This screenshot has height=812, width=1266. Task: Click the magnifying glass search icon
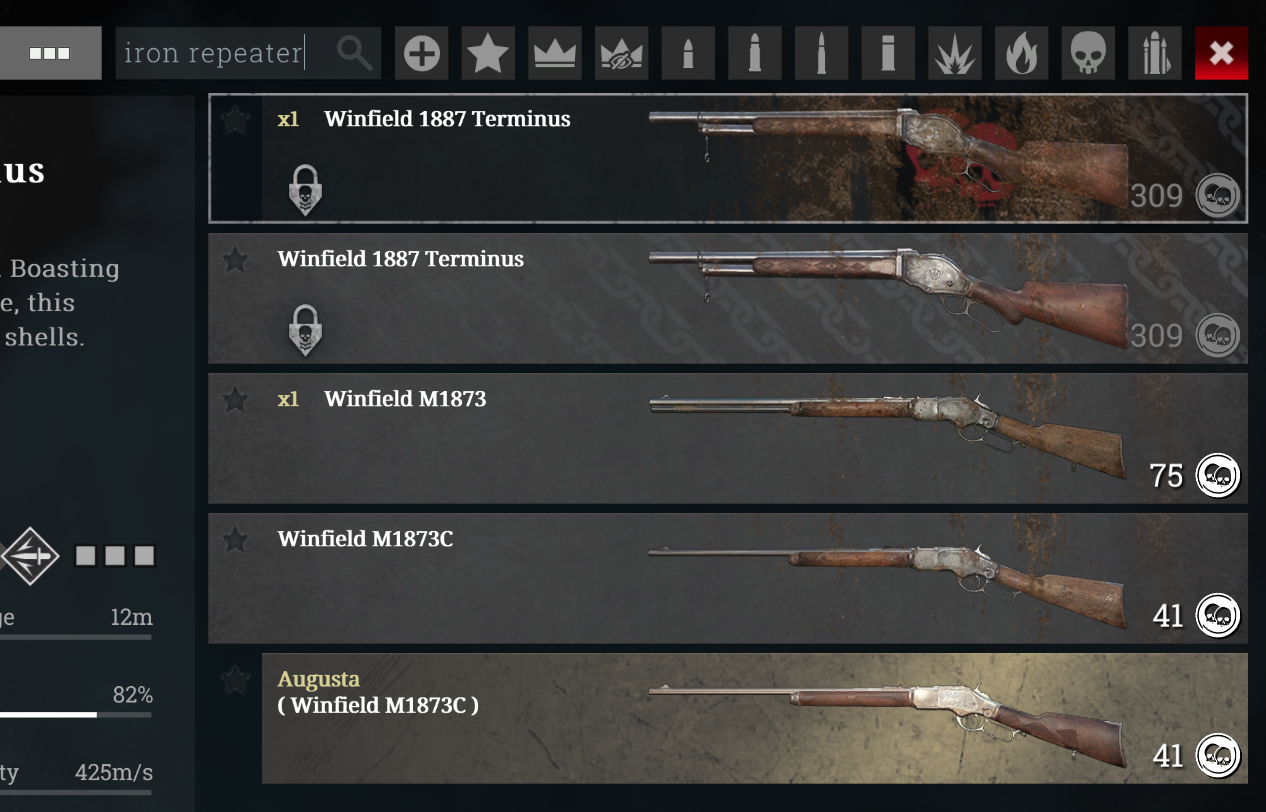(x=354, y=52)
